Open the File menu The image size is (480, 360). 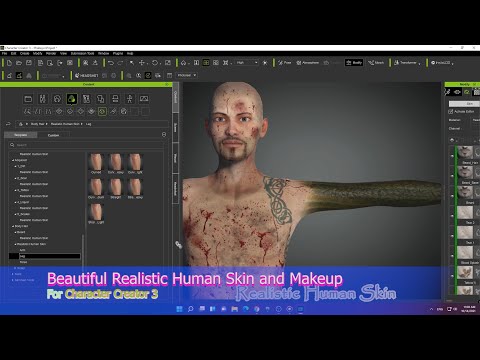point(5,53)
